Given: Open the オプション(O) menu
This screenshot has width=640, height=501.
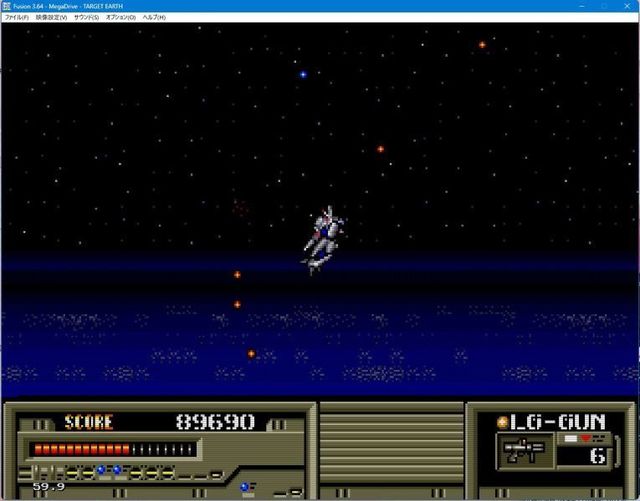Looking at the screenshot, I should click(x=121, y=18).
